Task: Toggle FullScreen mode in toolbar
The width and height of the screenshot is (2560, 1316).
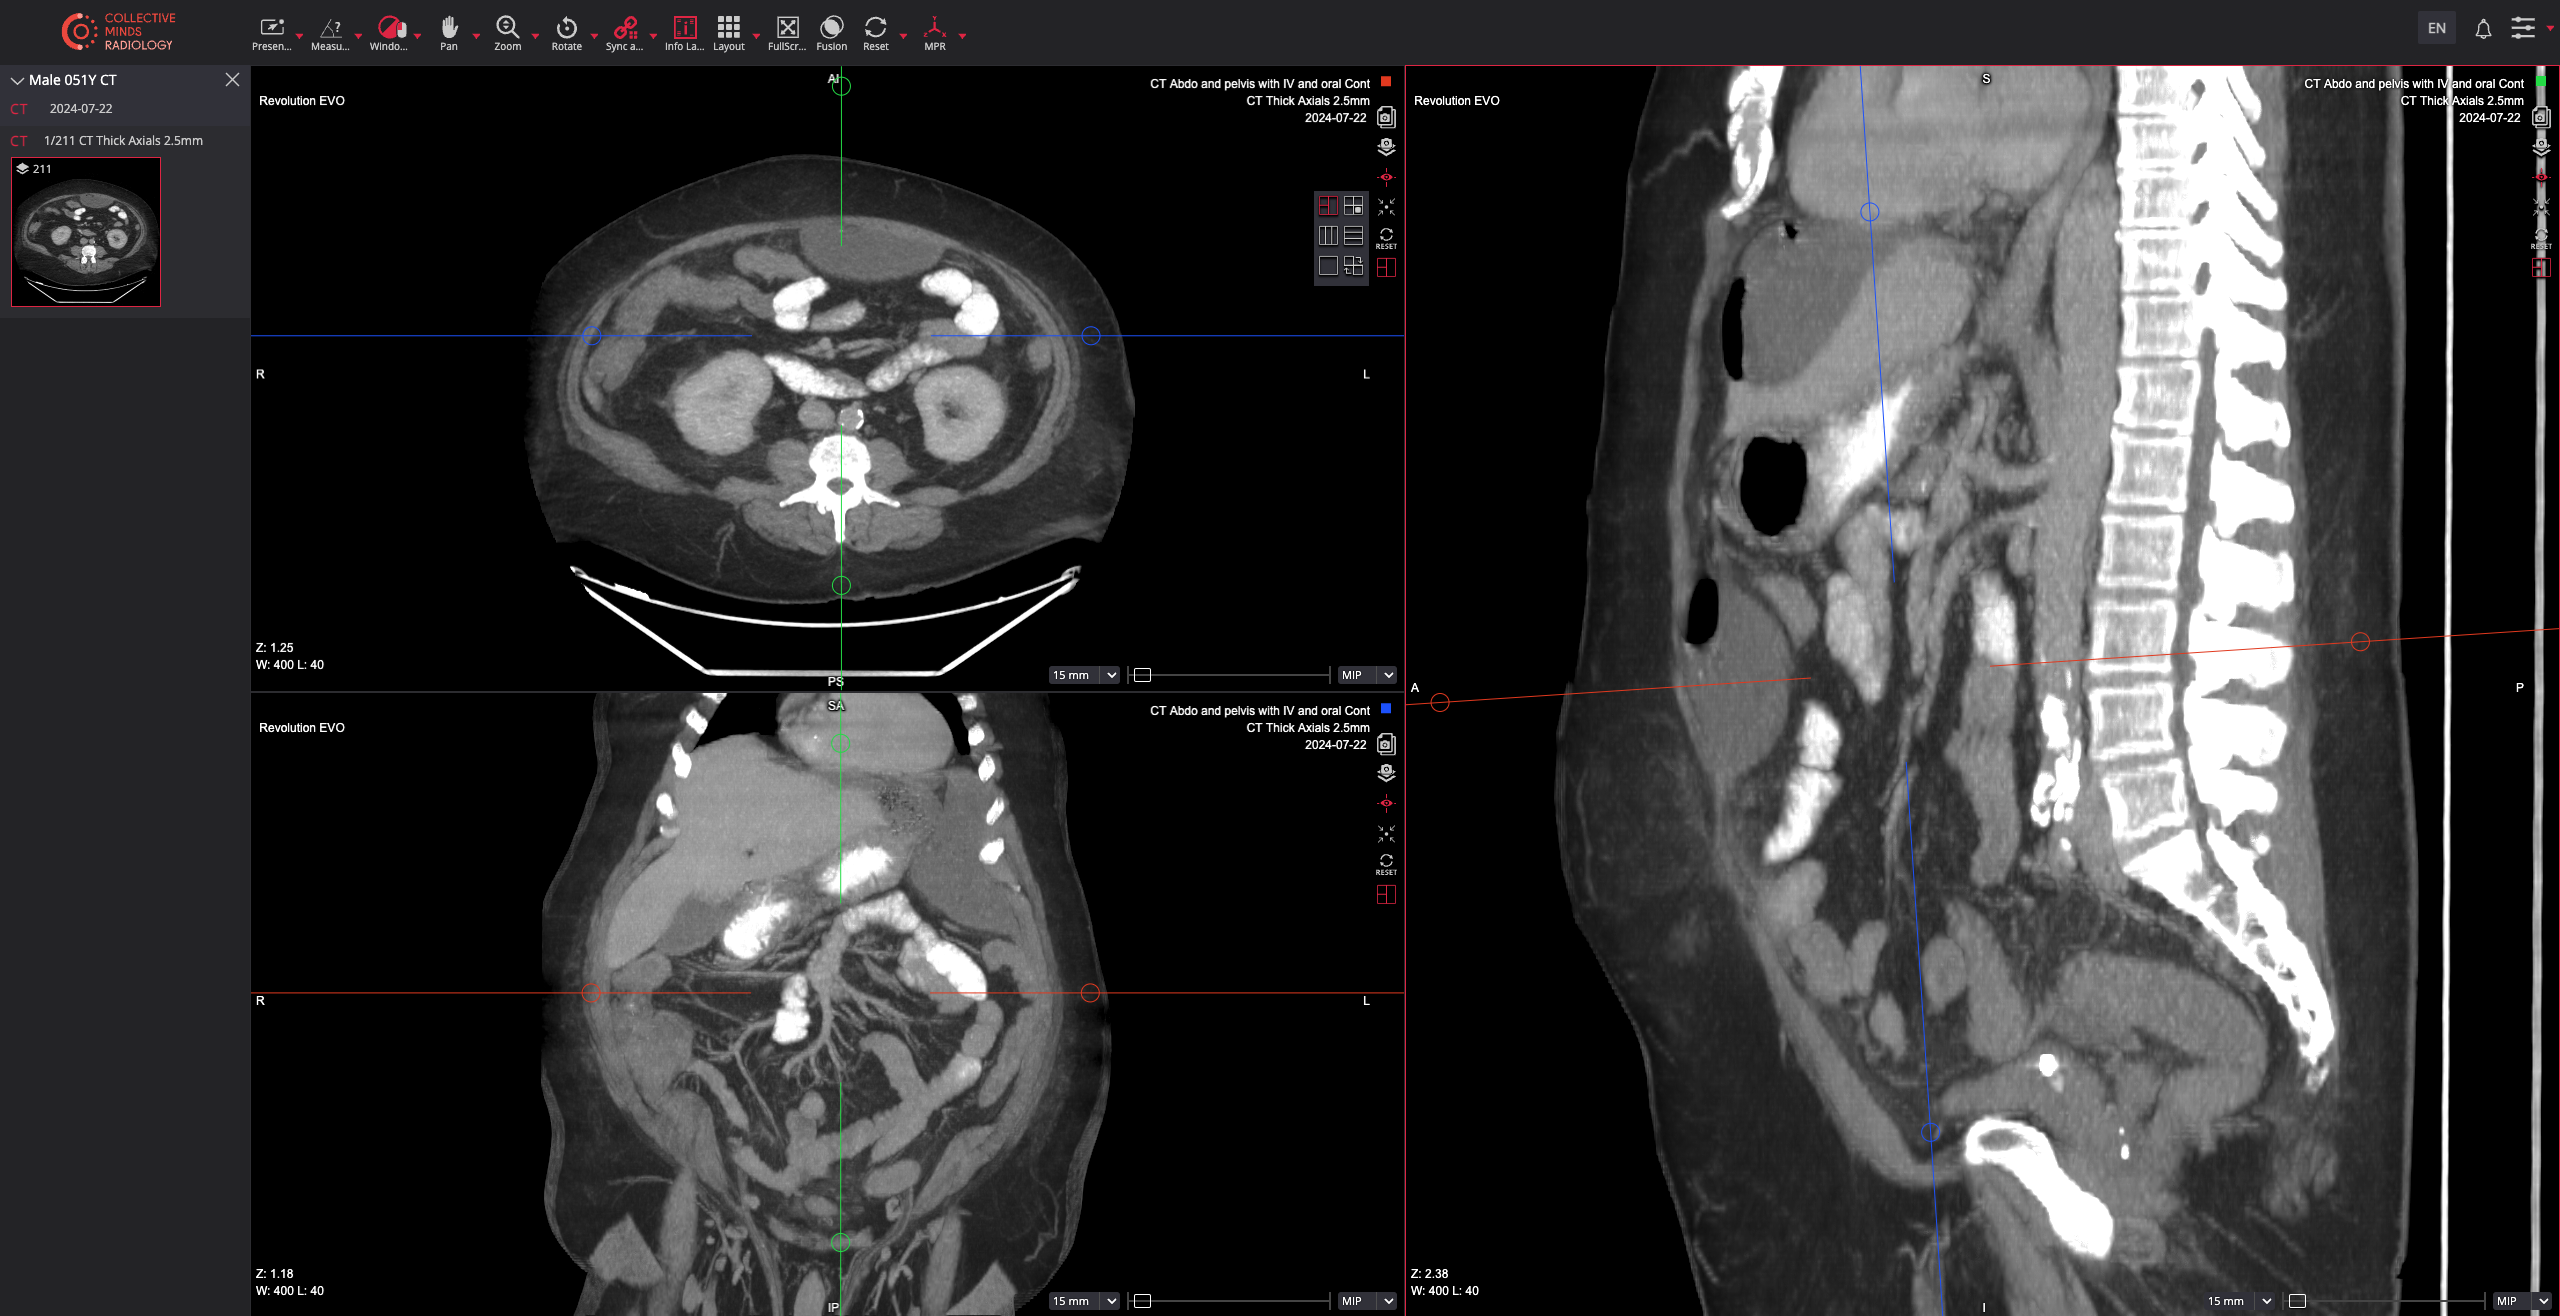Action: (x=787, y=32)
